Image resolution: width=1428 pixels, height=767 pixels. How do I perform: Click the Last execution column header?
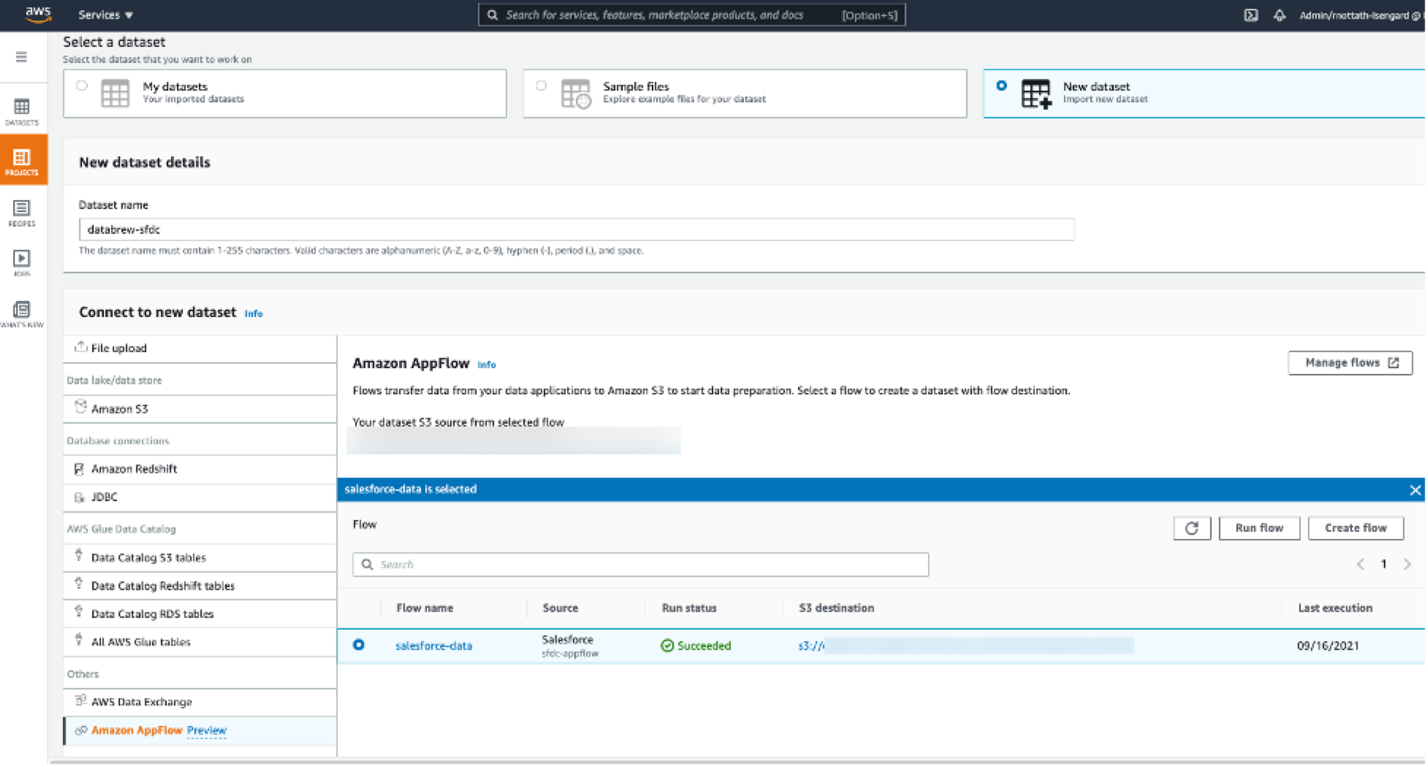(x=1335, y=608)
